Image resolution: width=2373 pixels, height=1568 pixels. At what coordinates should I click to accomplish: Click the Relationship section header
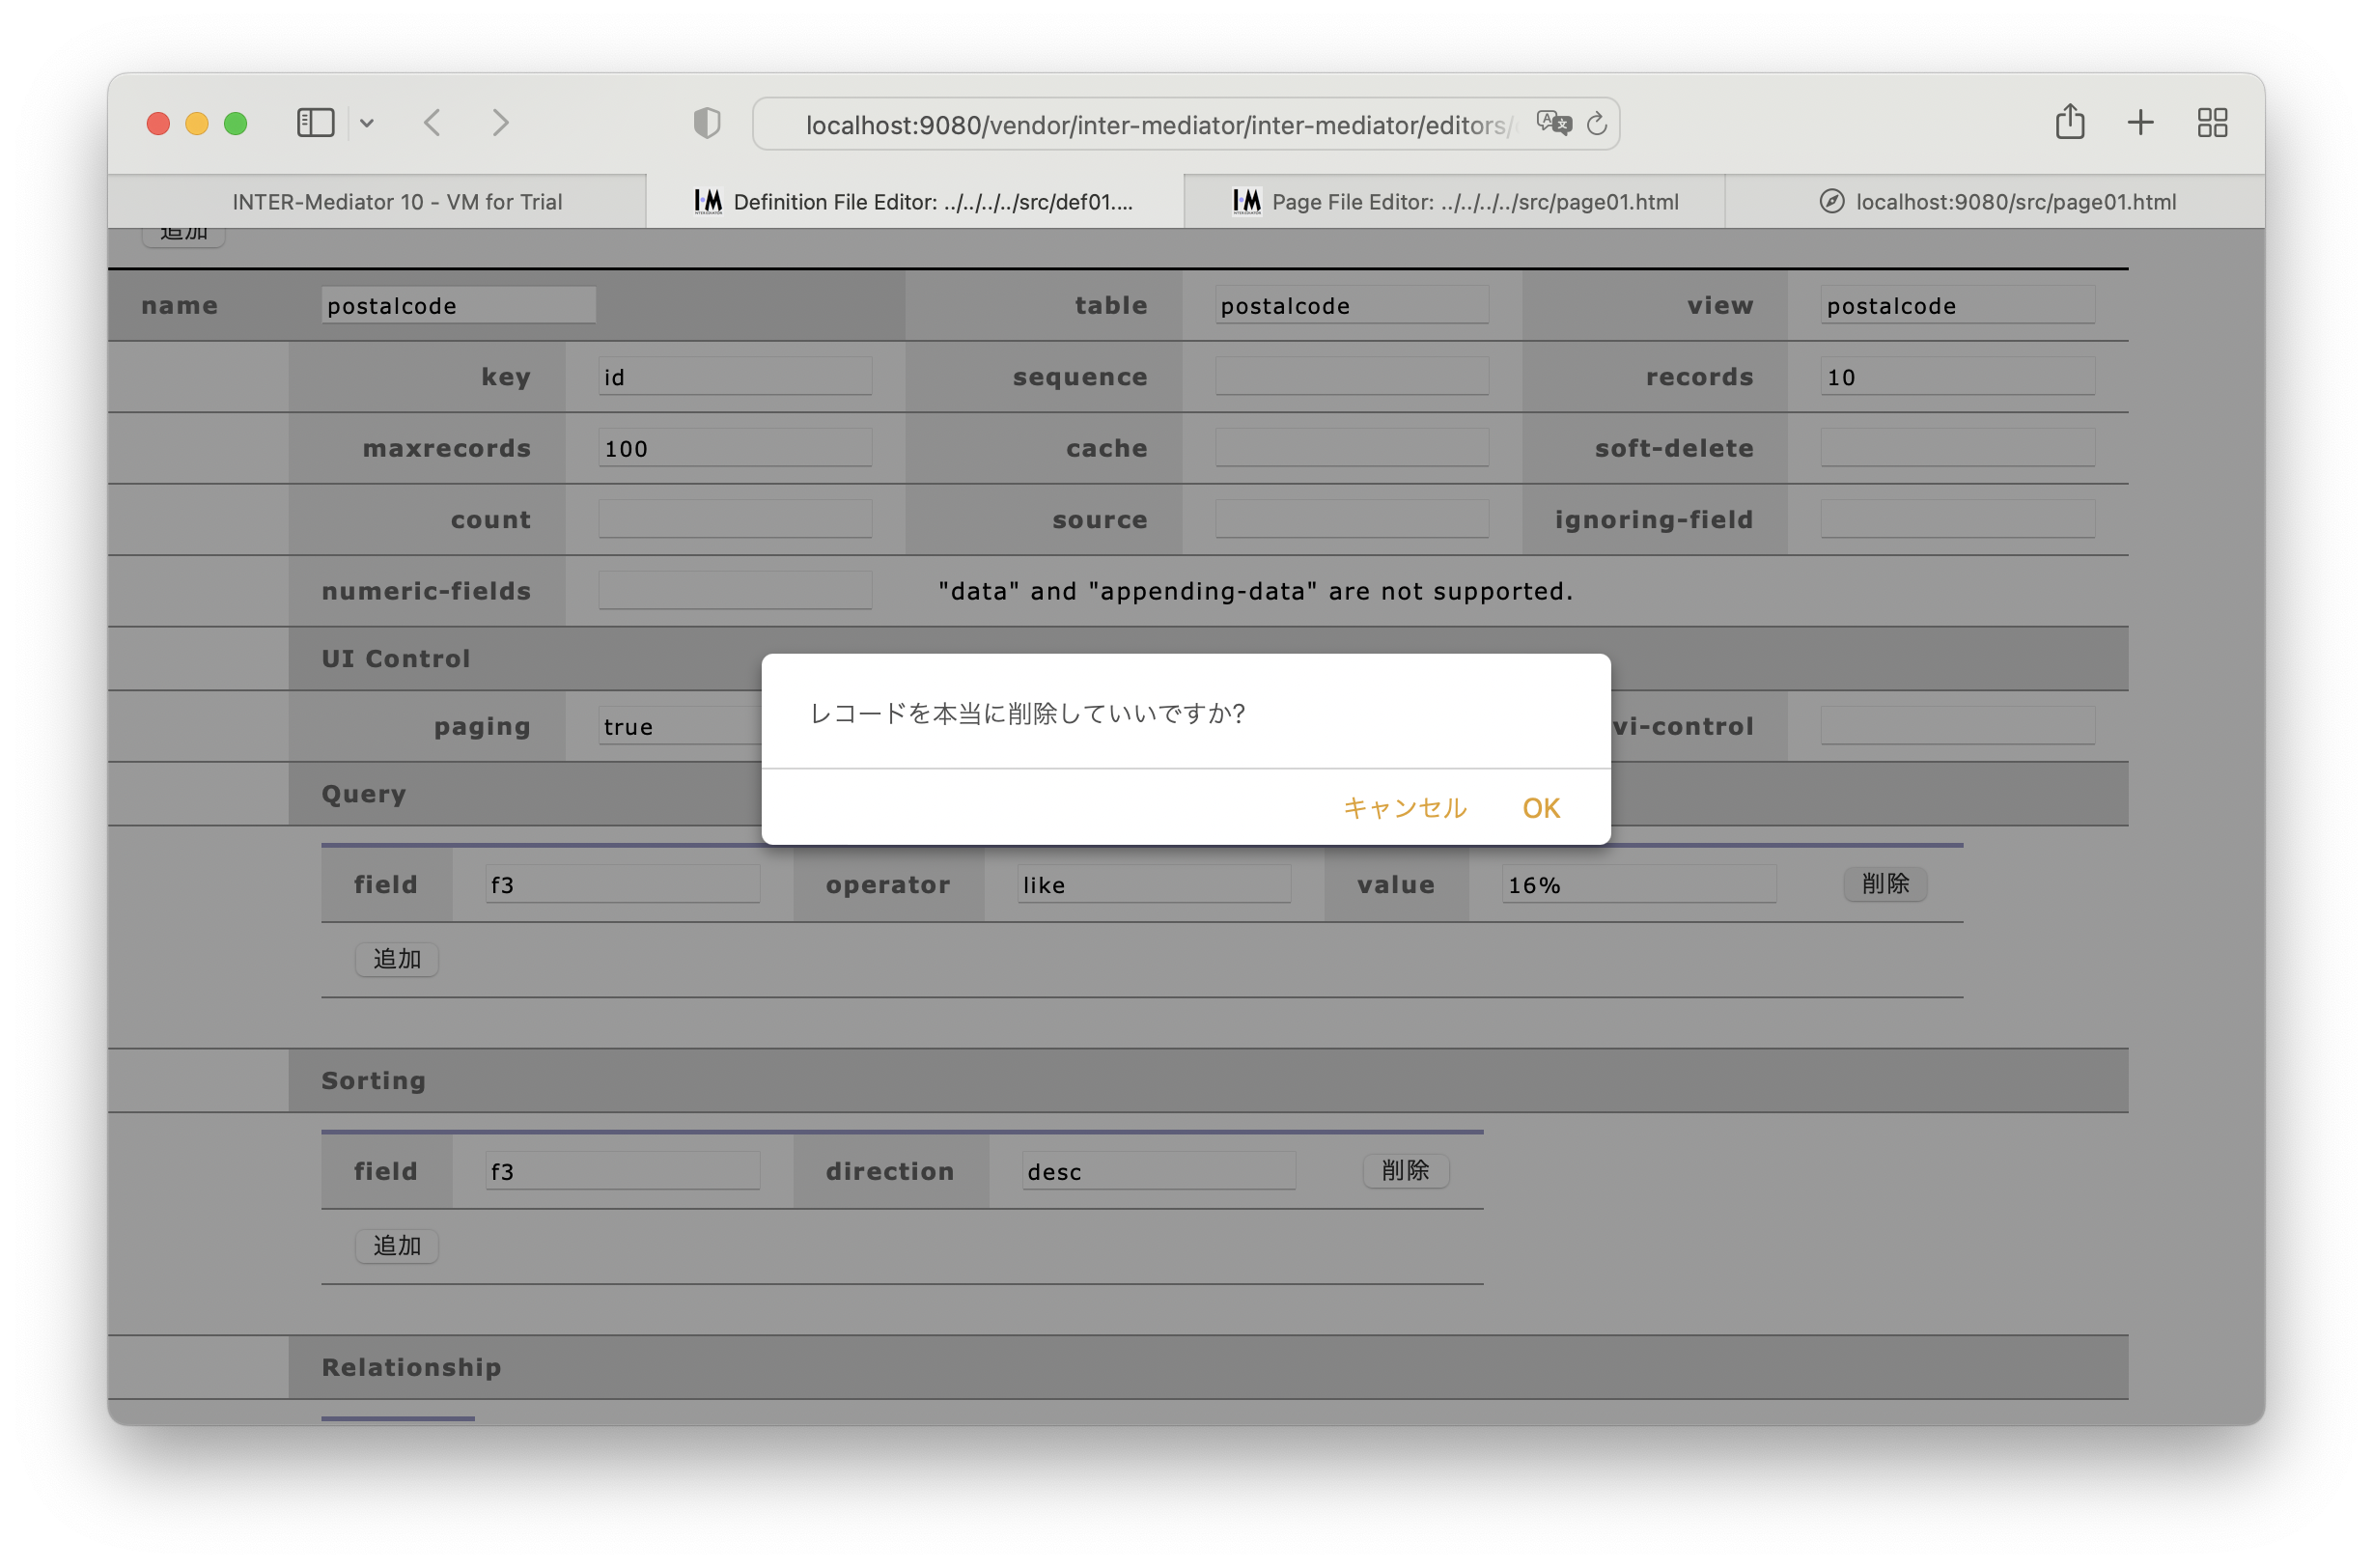1208,1368
